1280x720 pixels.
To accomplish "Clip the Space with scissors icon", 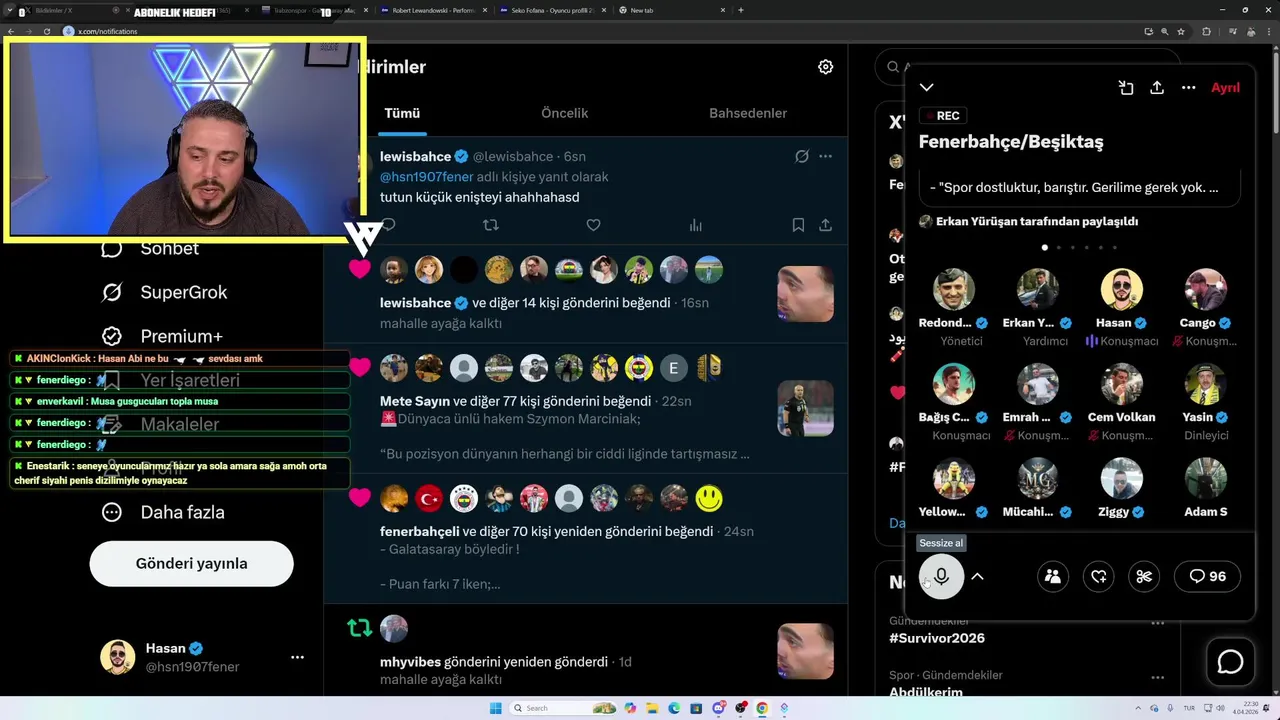I will (1144, 576).
